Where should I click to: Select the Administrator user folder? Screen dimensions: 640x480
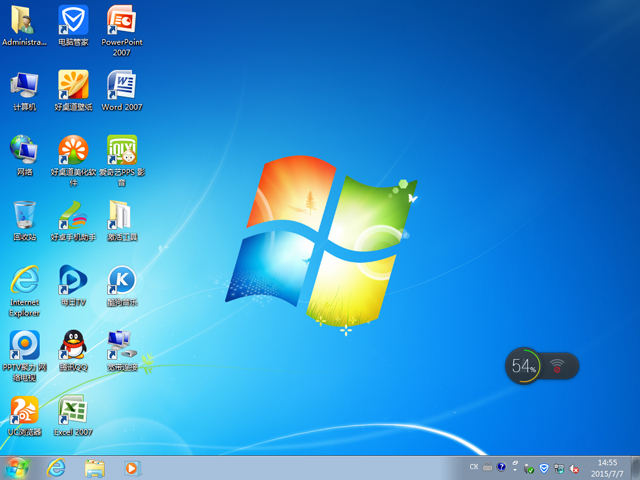24,20
